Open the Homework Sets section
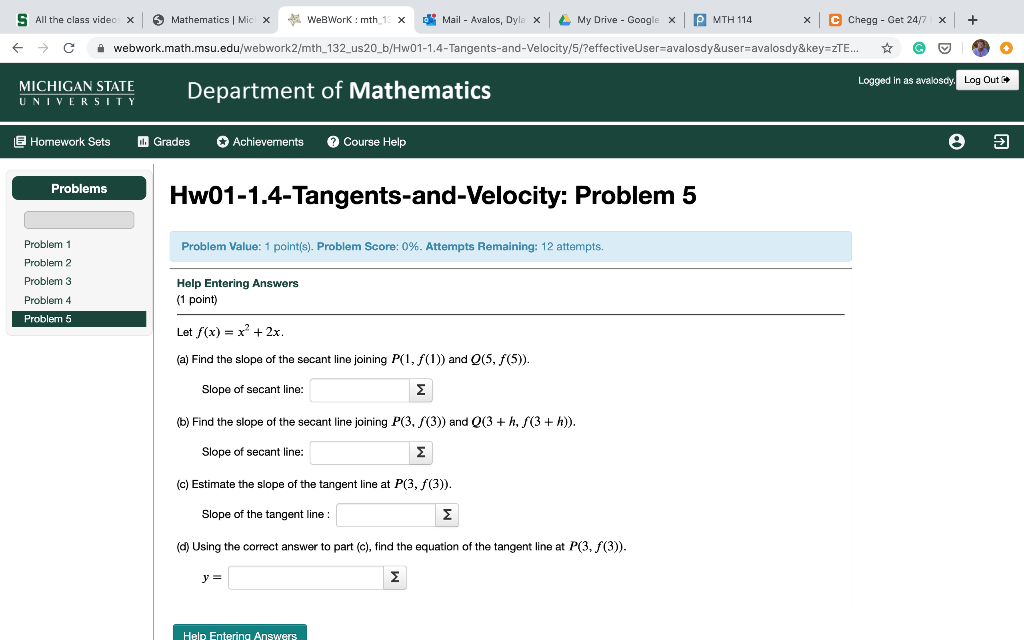 (x=62, y=141)
